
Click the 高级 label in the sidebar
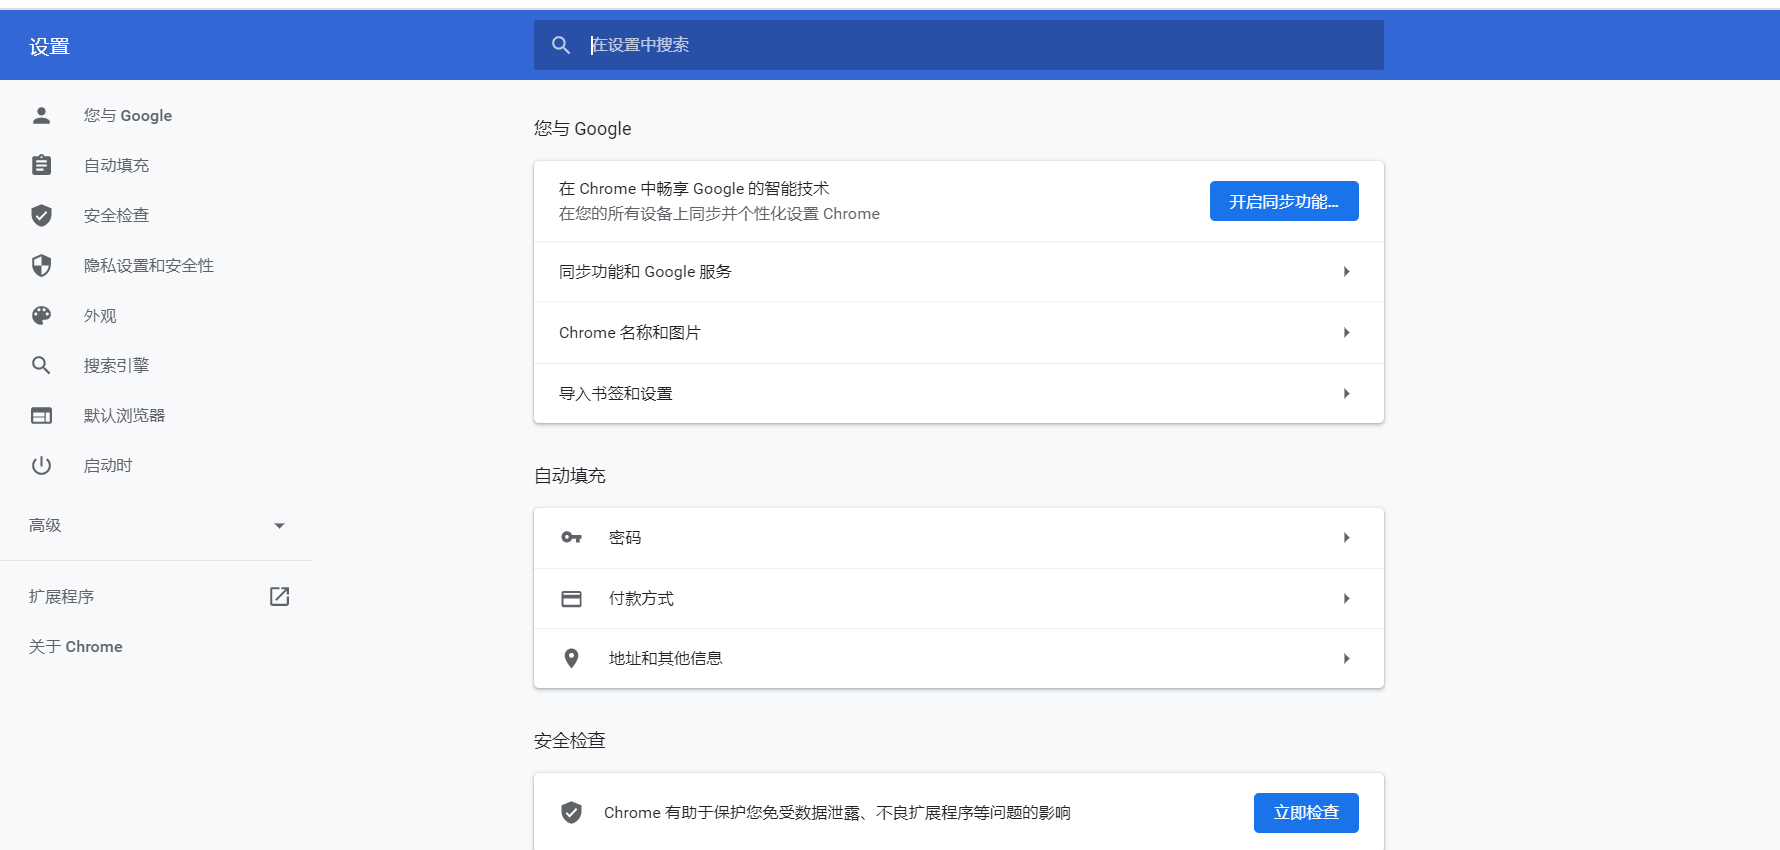coord(45,525)
